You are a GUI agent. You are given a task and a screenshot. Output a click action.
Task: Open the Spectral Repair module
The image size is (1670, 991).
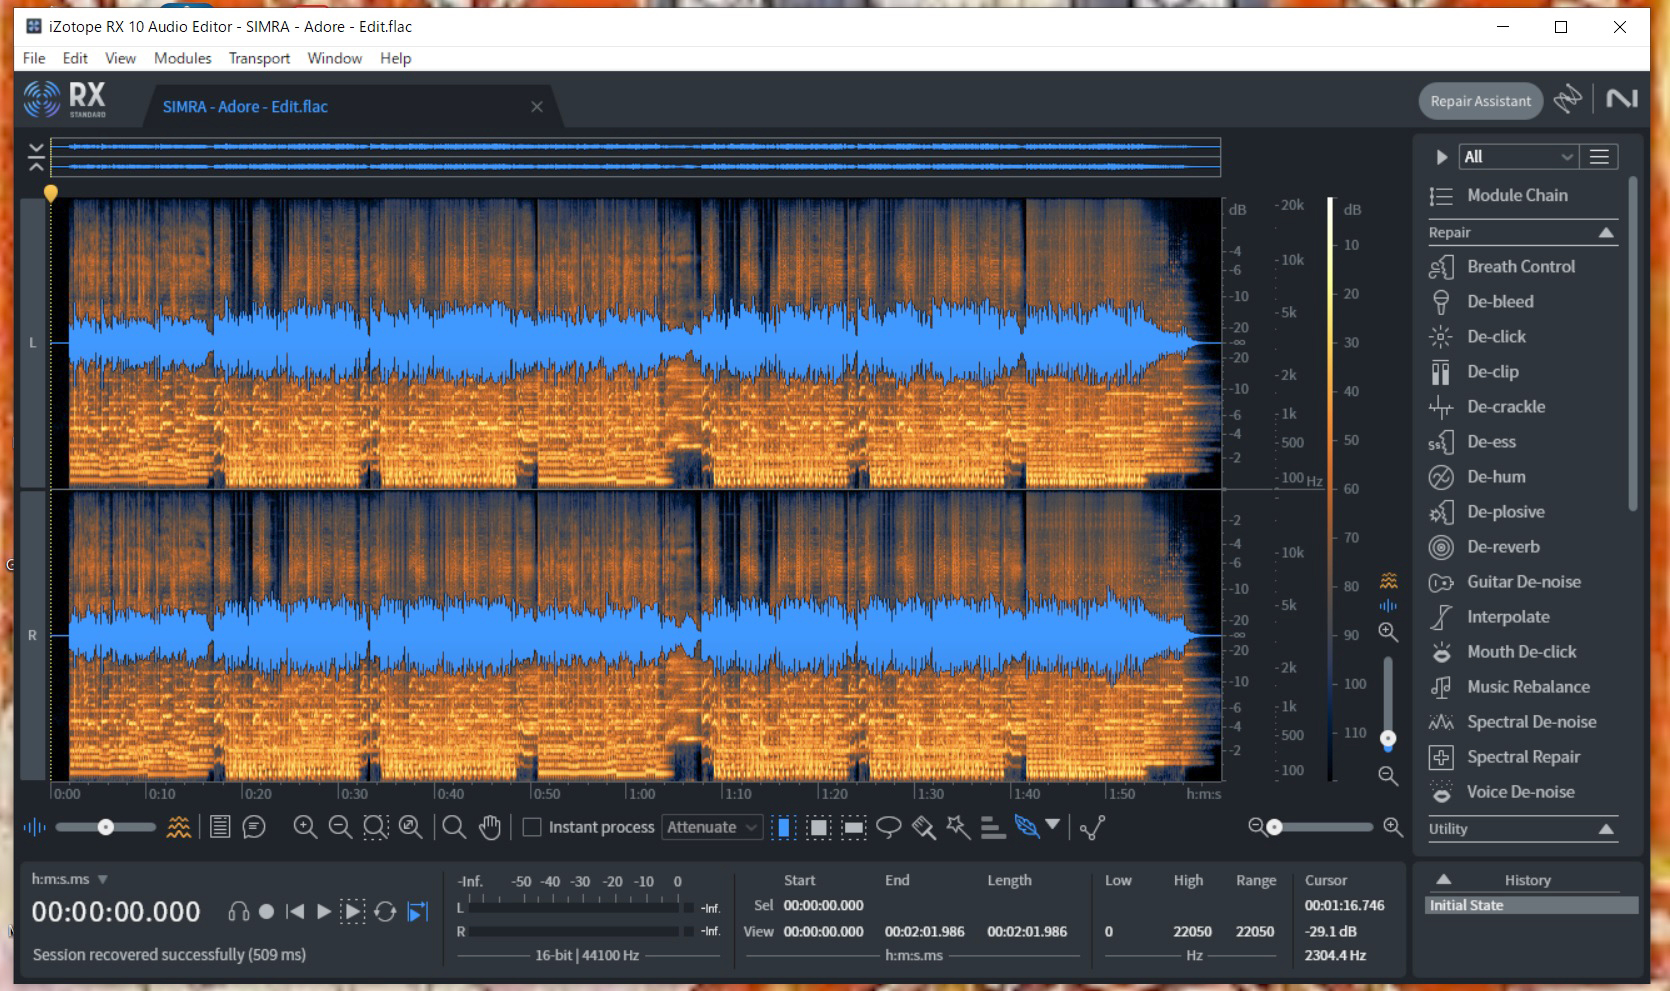click(x=1523, y=756)
